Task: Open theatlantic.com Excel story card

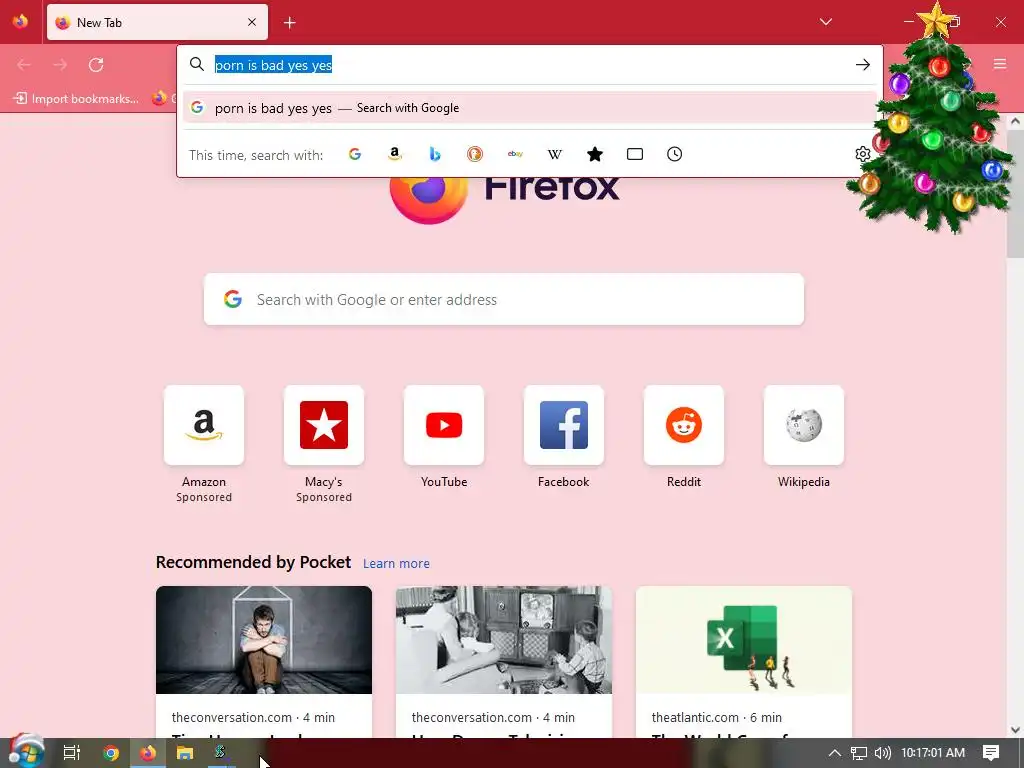Action: pyautogui.click(x=744, y=662)
